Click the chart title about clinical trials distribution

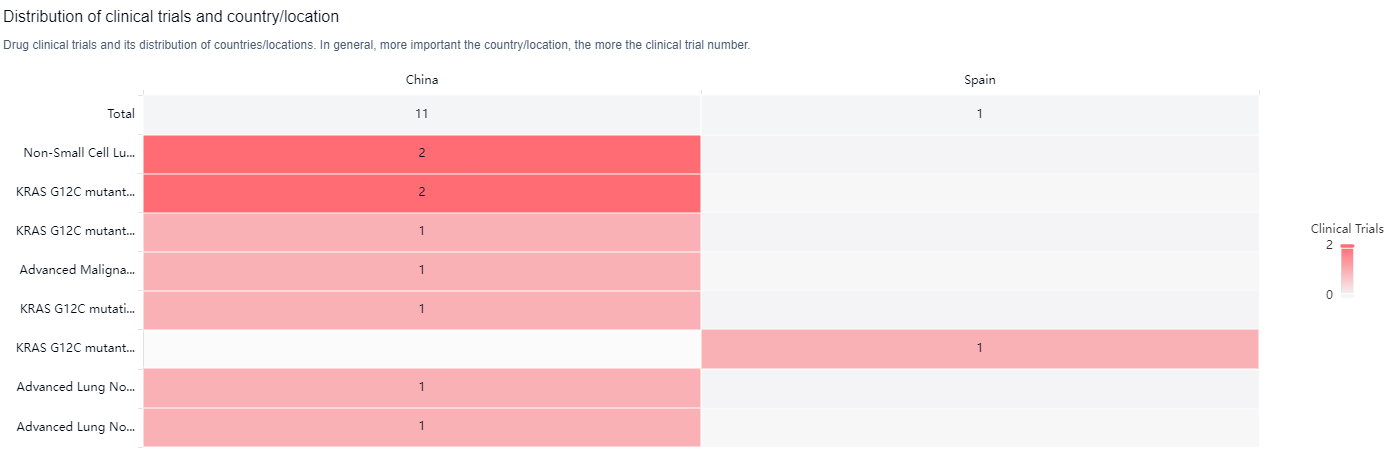click(x=171, y=17)
